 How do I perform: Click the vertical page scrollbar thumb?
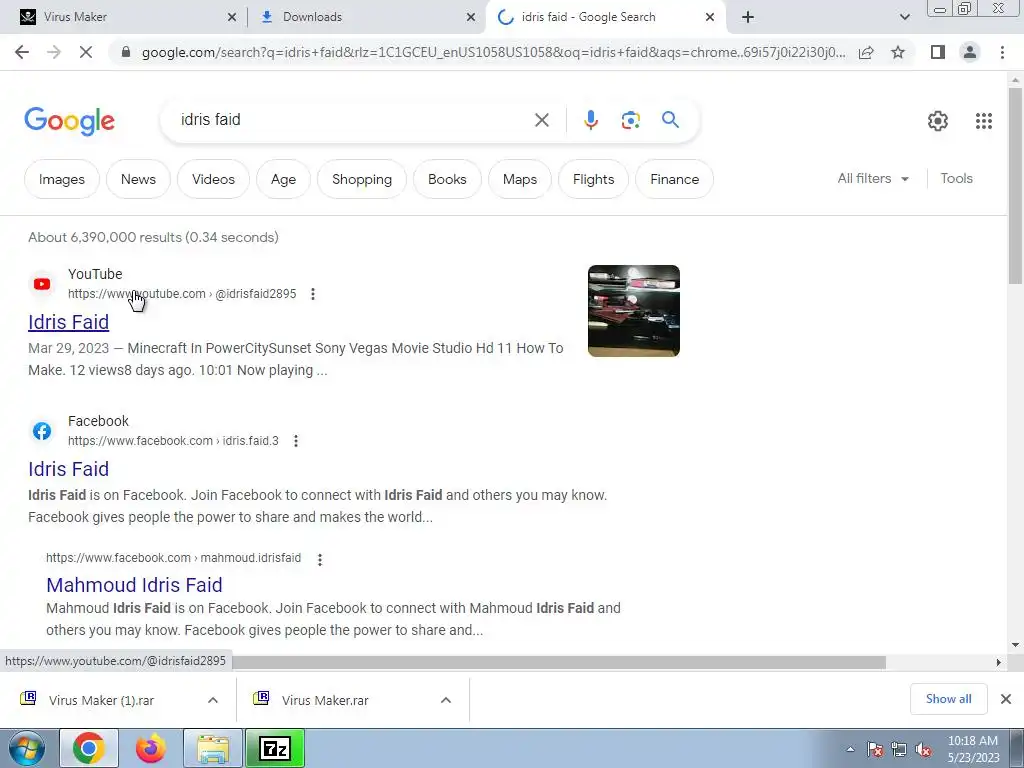[x=1015, y=185]
